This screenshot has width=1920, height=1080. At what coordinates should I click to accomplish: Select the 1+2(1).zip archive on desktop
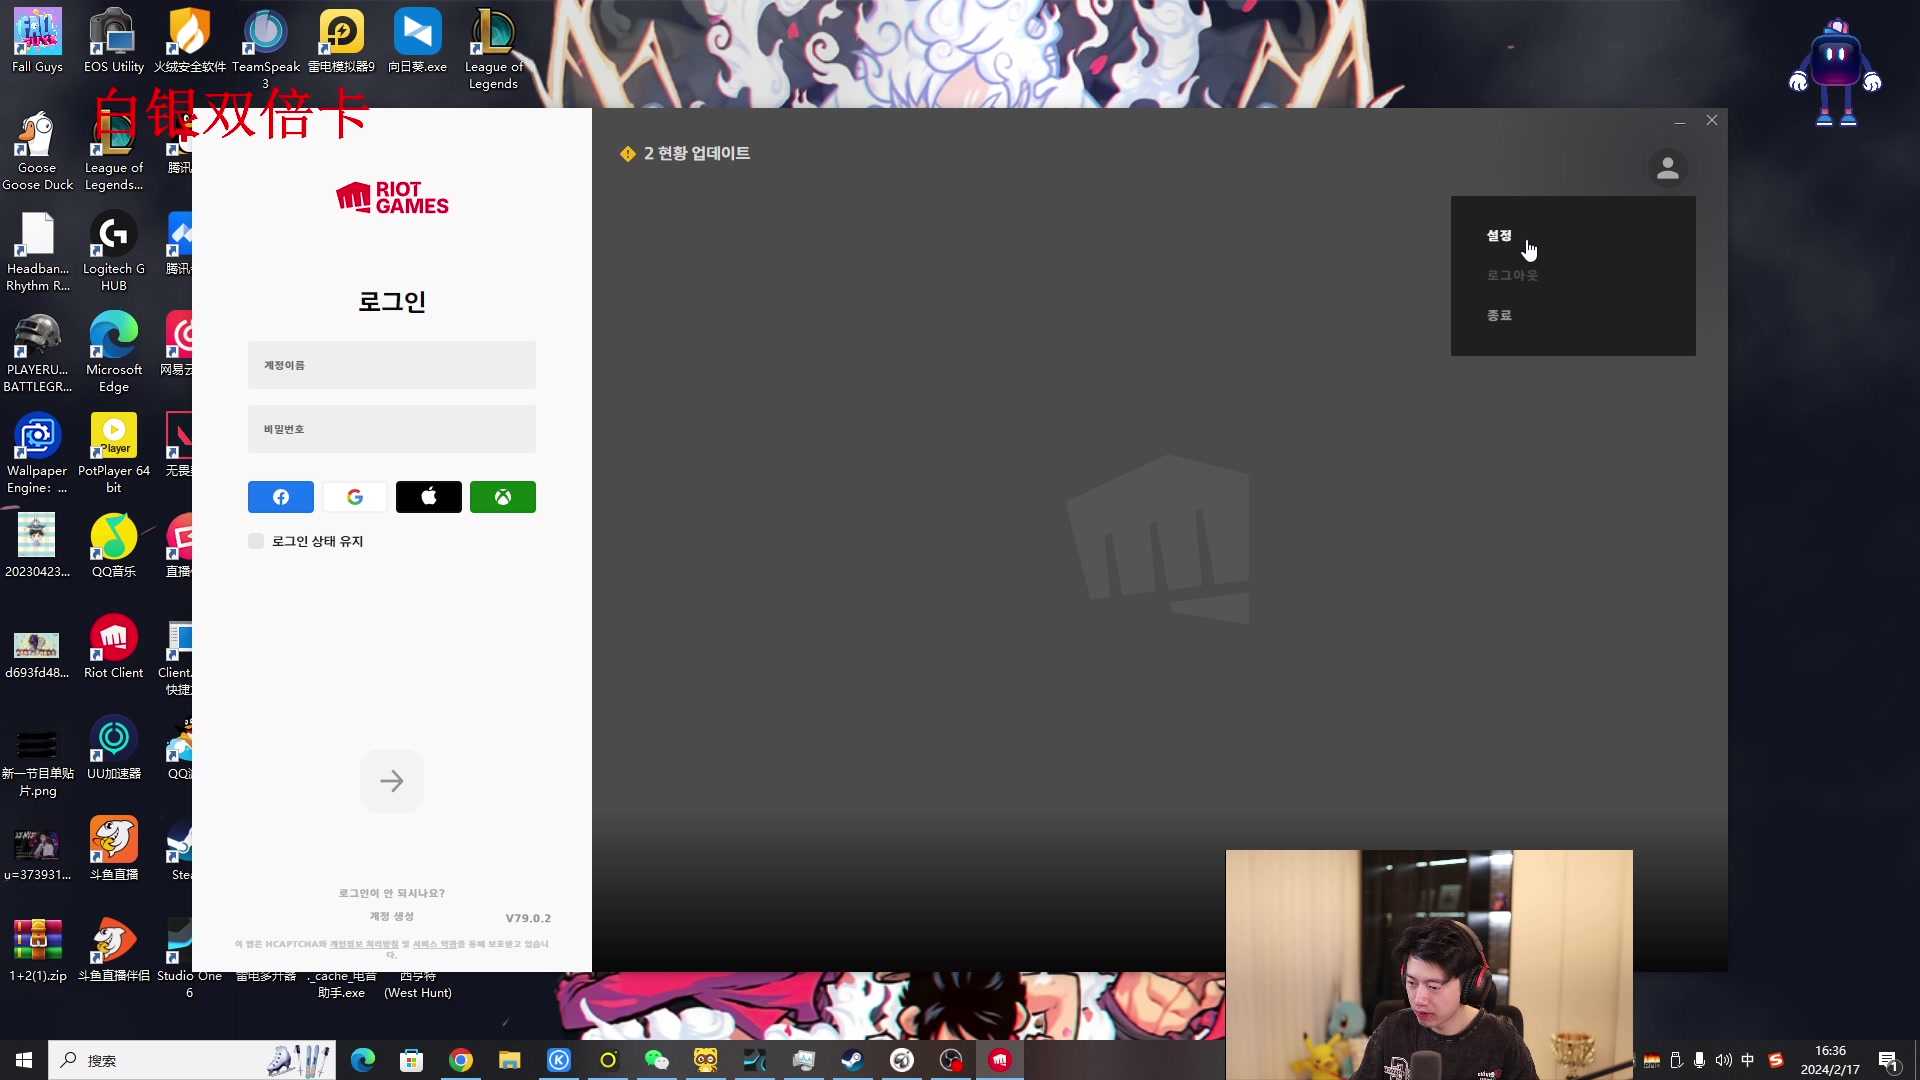(37, 950)
